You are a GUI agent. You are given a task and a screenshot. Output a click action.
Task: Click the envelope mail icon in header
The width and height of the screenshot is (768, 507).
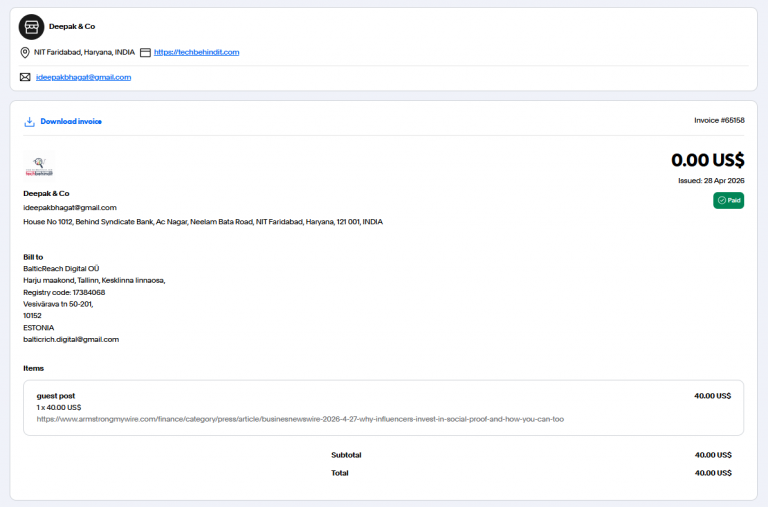[x=25, y=77]
